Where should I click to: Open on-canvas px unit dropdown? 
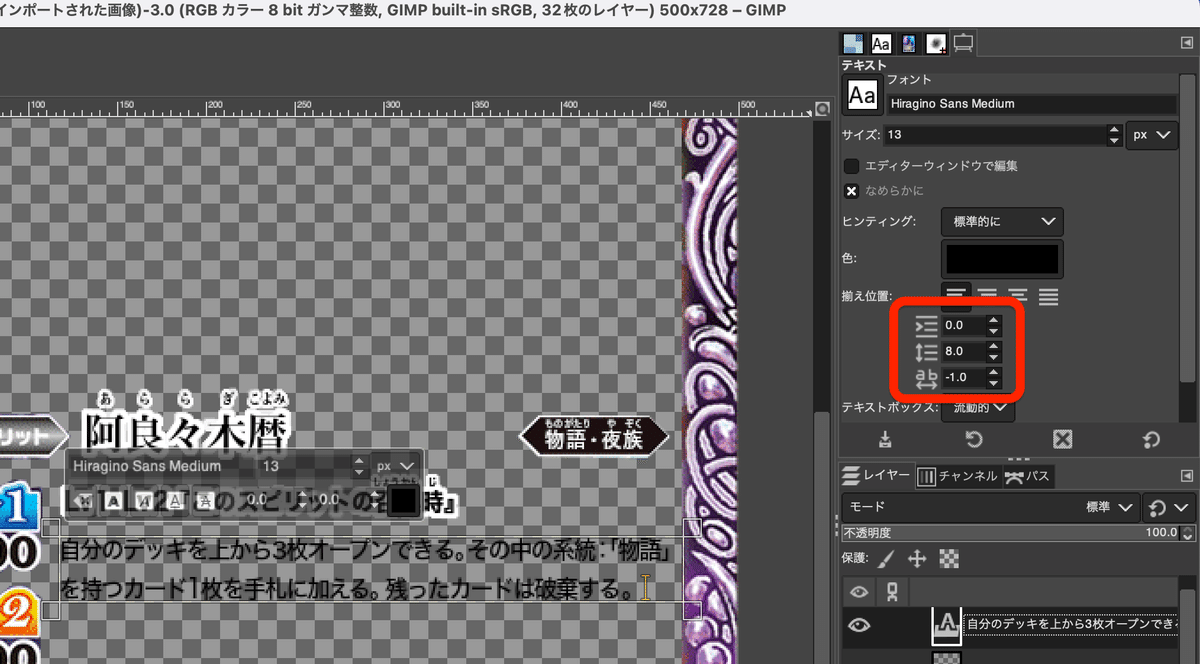pos(396,466)
